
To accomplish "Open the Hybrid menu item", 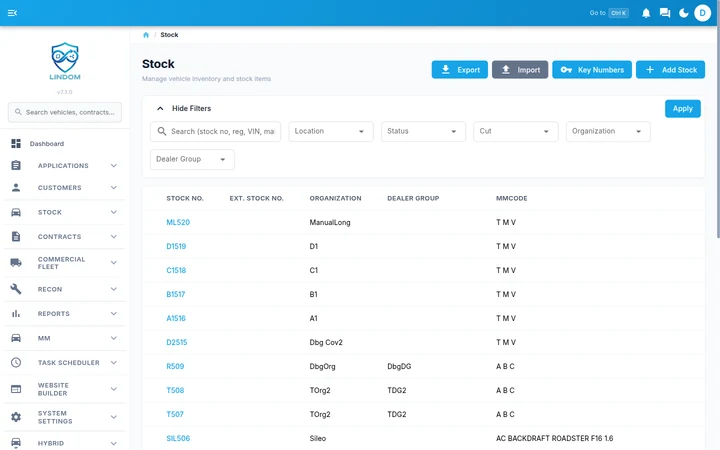I will (65, 443).
